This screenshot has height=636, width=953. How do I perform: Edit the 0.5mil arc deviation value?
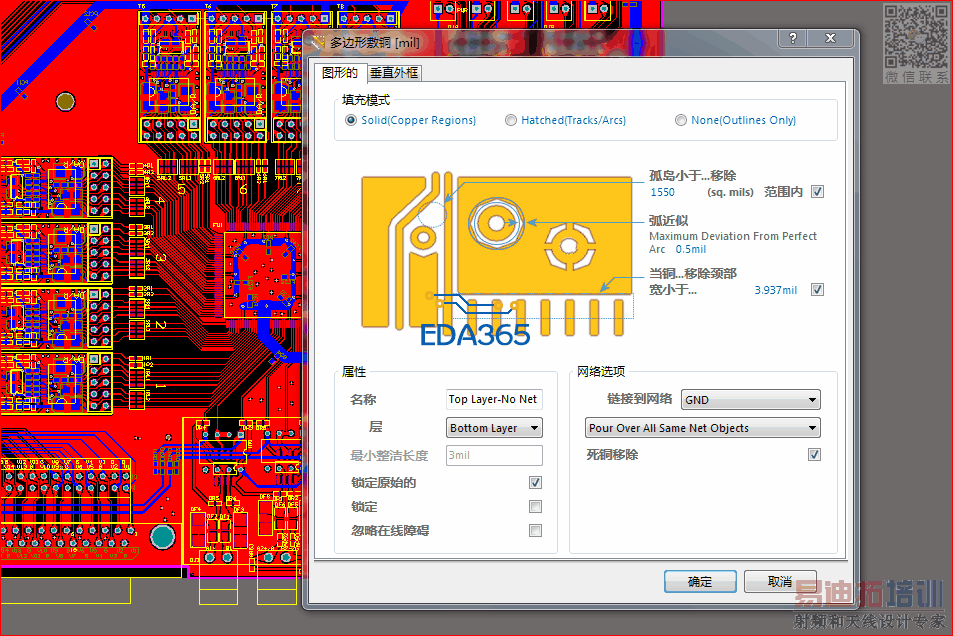[x=691, y=249]
